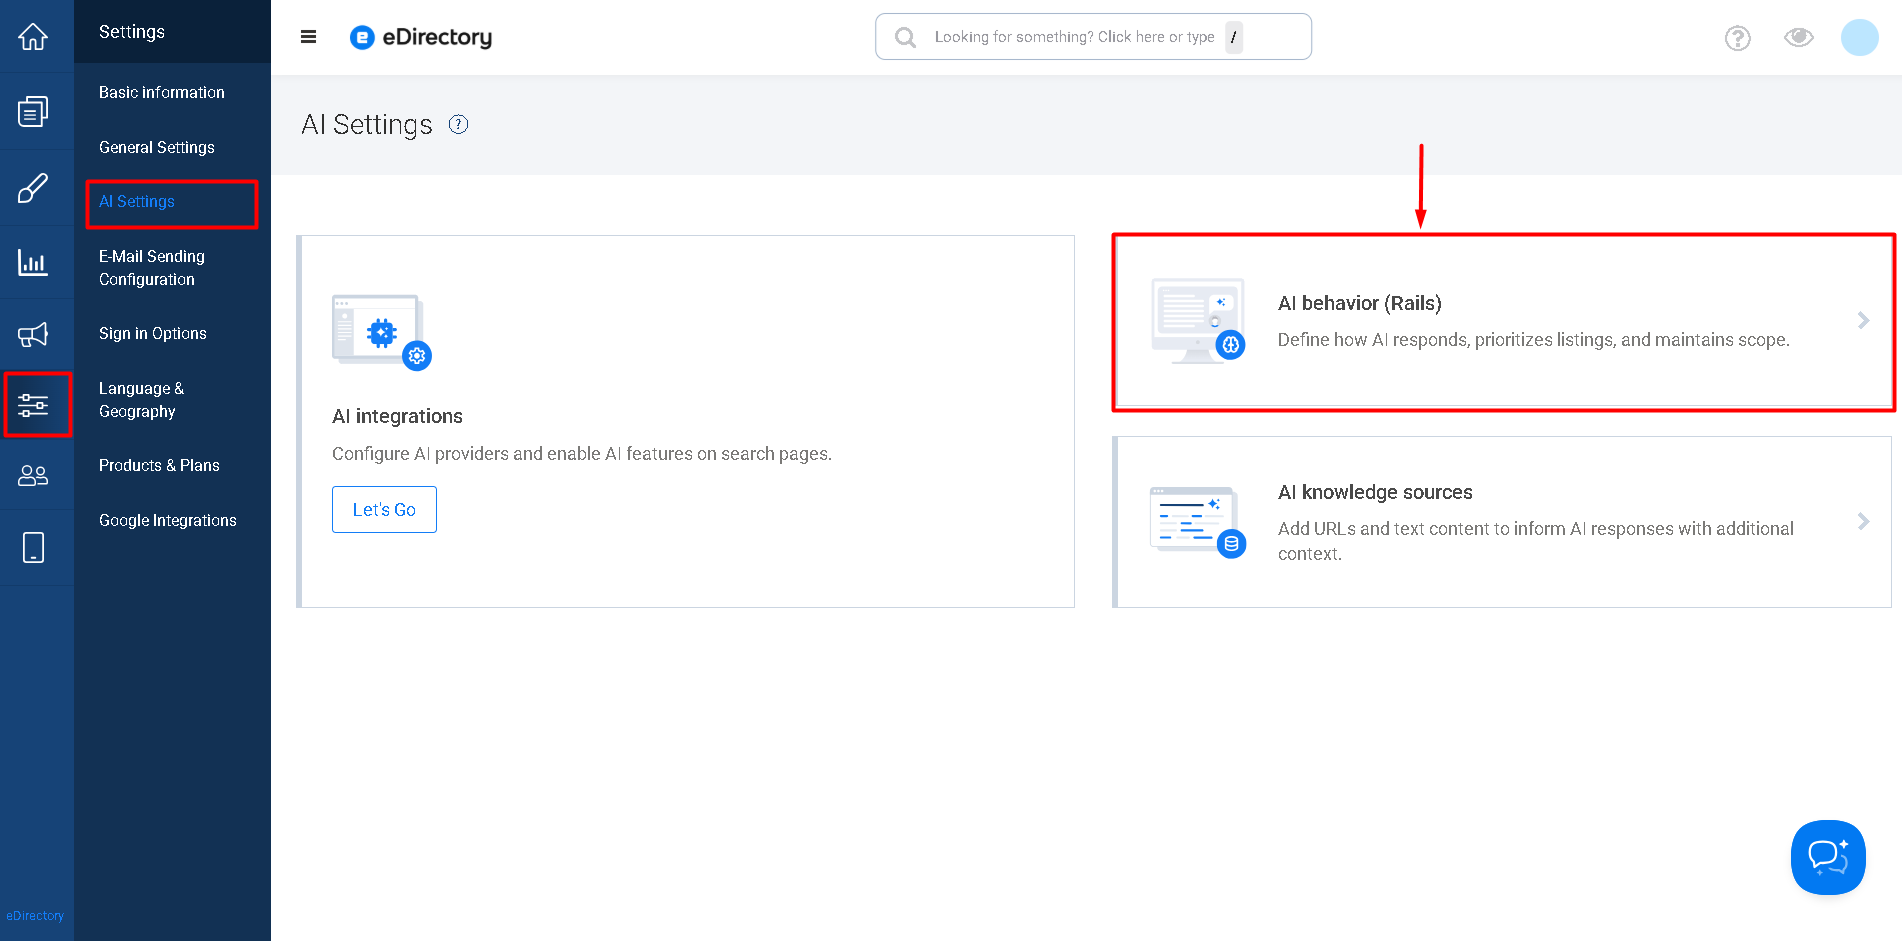Image resolution: width=1902 pixels, height=941 pixels.
Task: Open Language & Geography settings
Action: coord(141,400)
